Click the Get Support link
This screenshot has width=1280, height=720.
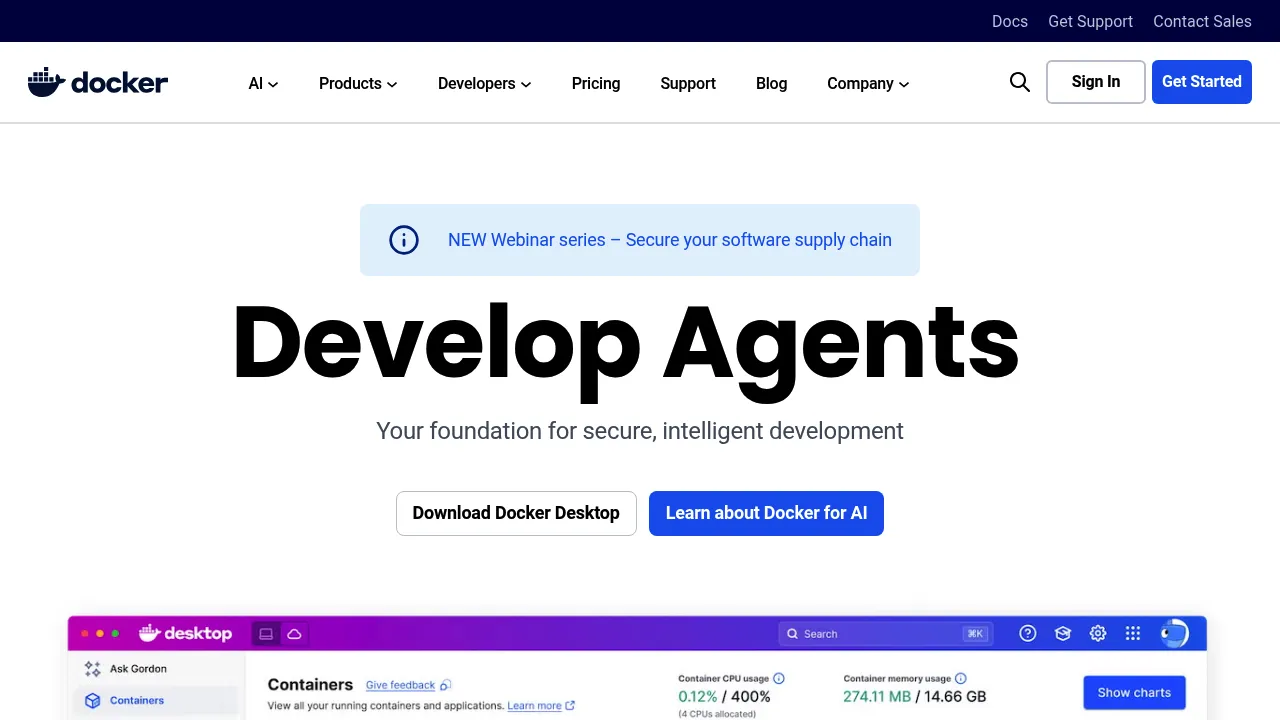[x=1090, y=21]
